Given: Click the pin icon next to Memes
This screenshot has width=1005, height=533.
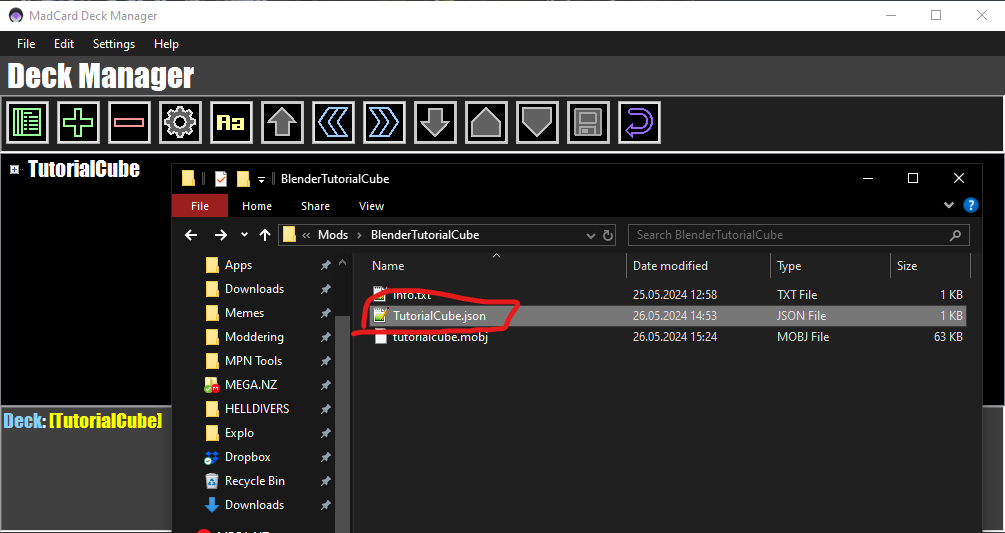Looking at the screenshot, I should 325,313.
